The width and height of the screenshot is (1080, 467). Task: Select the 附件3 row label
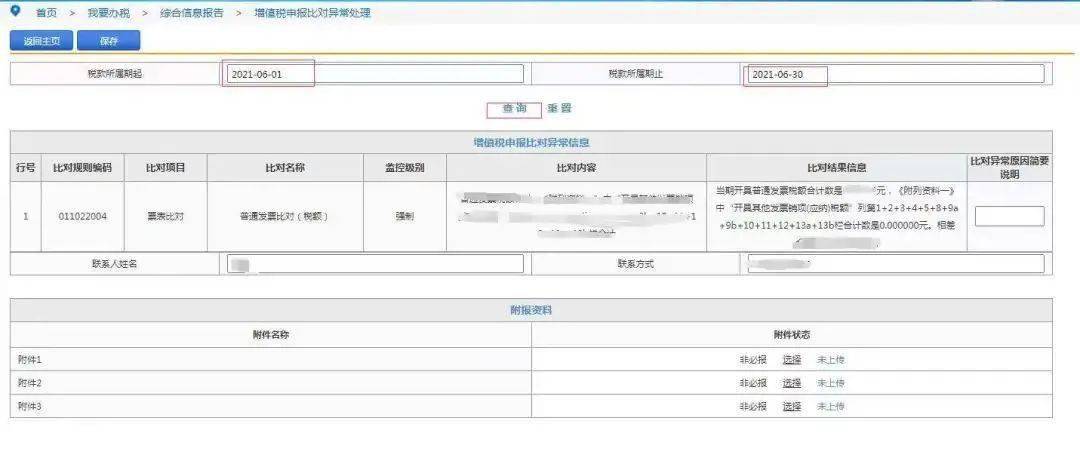click(30, 406)
